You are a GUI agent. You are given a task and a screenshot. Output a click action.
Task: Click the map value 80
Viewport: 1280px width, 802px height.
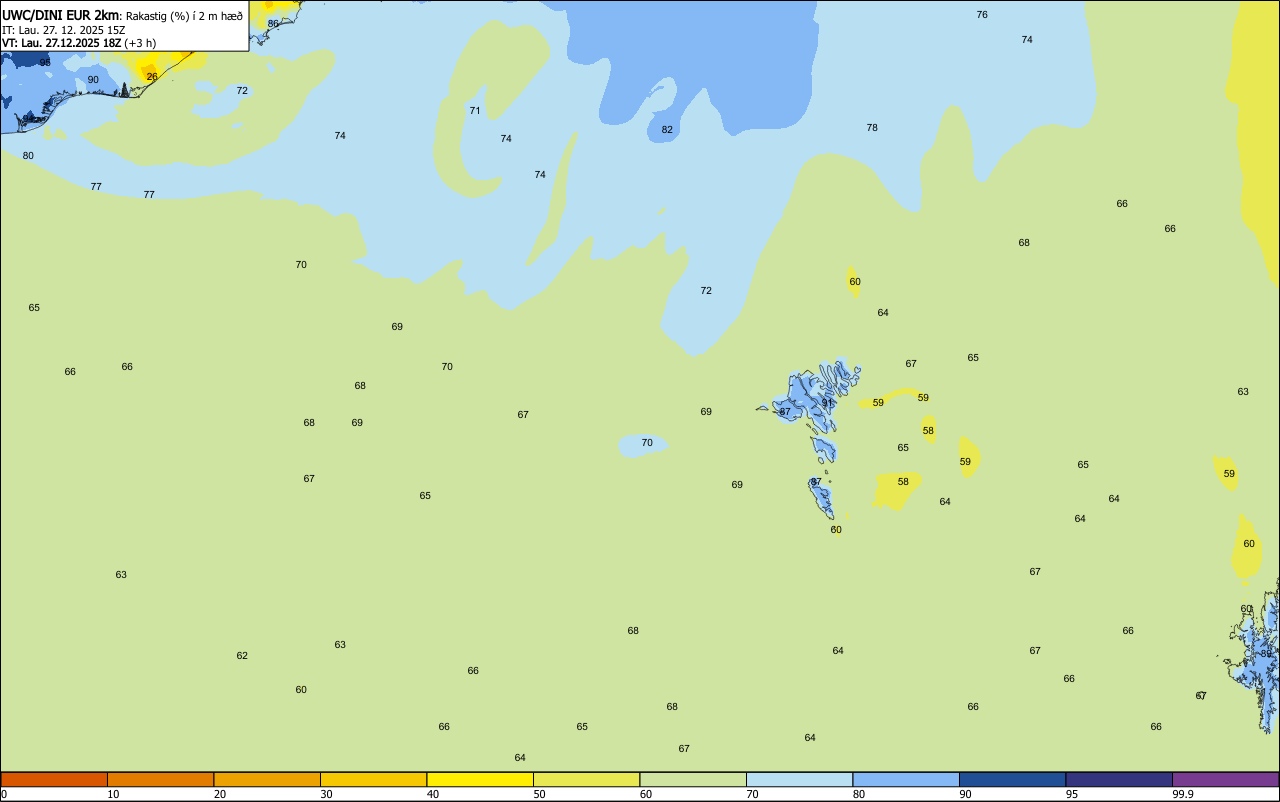[28, 156]
